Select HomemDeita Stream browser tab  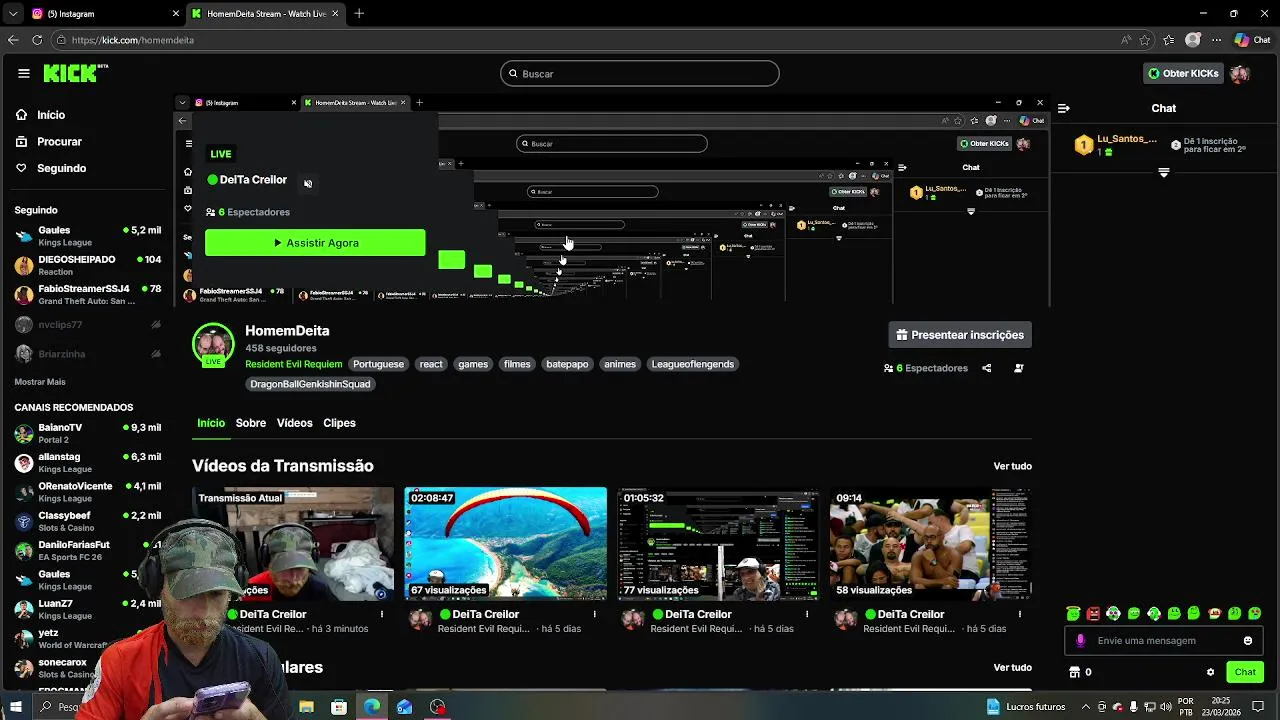[x=266, y=14]
